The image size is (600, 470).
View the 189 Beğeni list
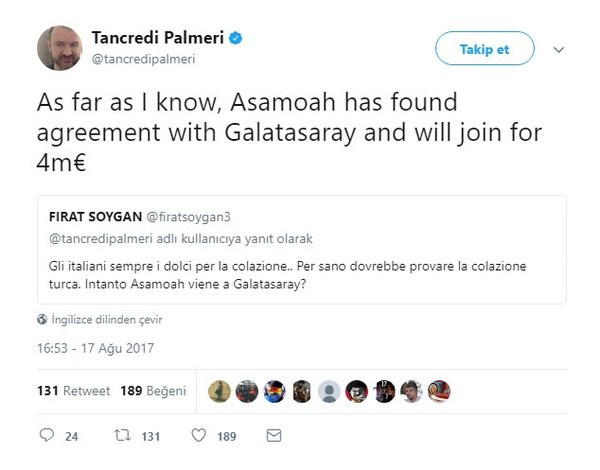(x=153, y=391)
